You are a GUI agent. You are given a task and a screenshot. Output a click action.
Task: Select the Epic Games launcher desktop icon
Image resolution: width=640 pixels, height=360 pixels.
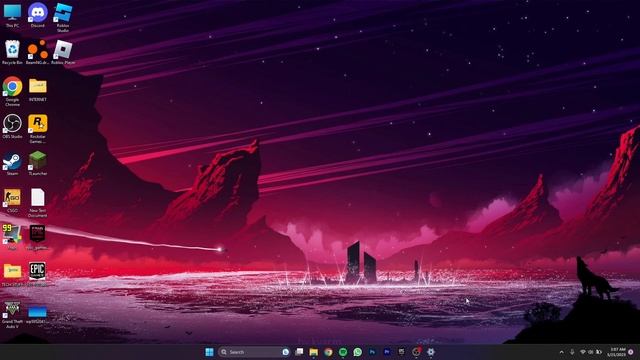[x=38, y=273]
